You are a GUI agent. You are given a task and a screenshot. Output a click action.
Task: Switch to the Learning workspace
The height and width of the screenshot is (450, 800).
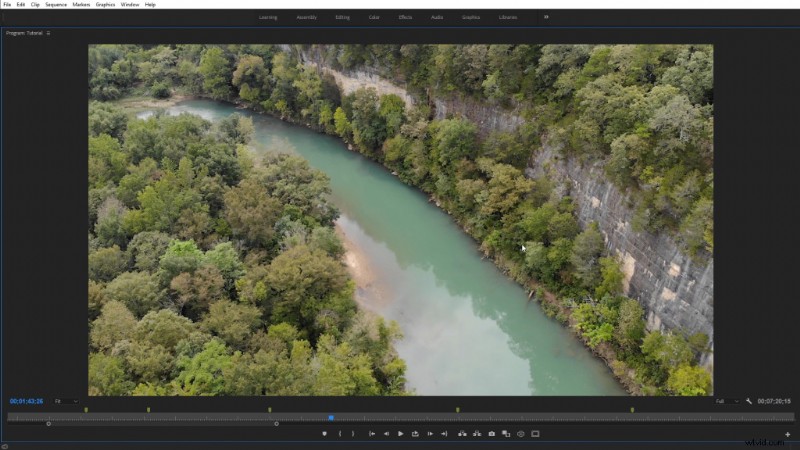[x=268, y=17]
